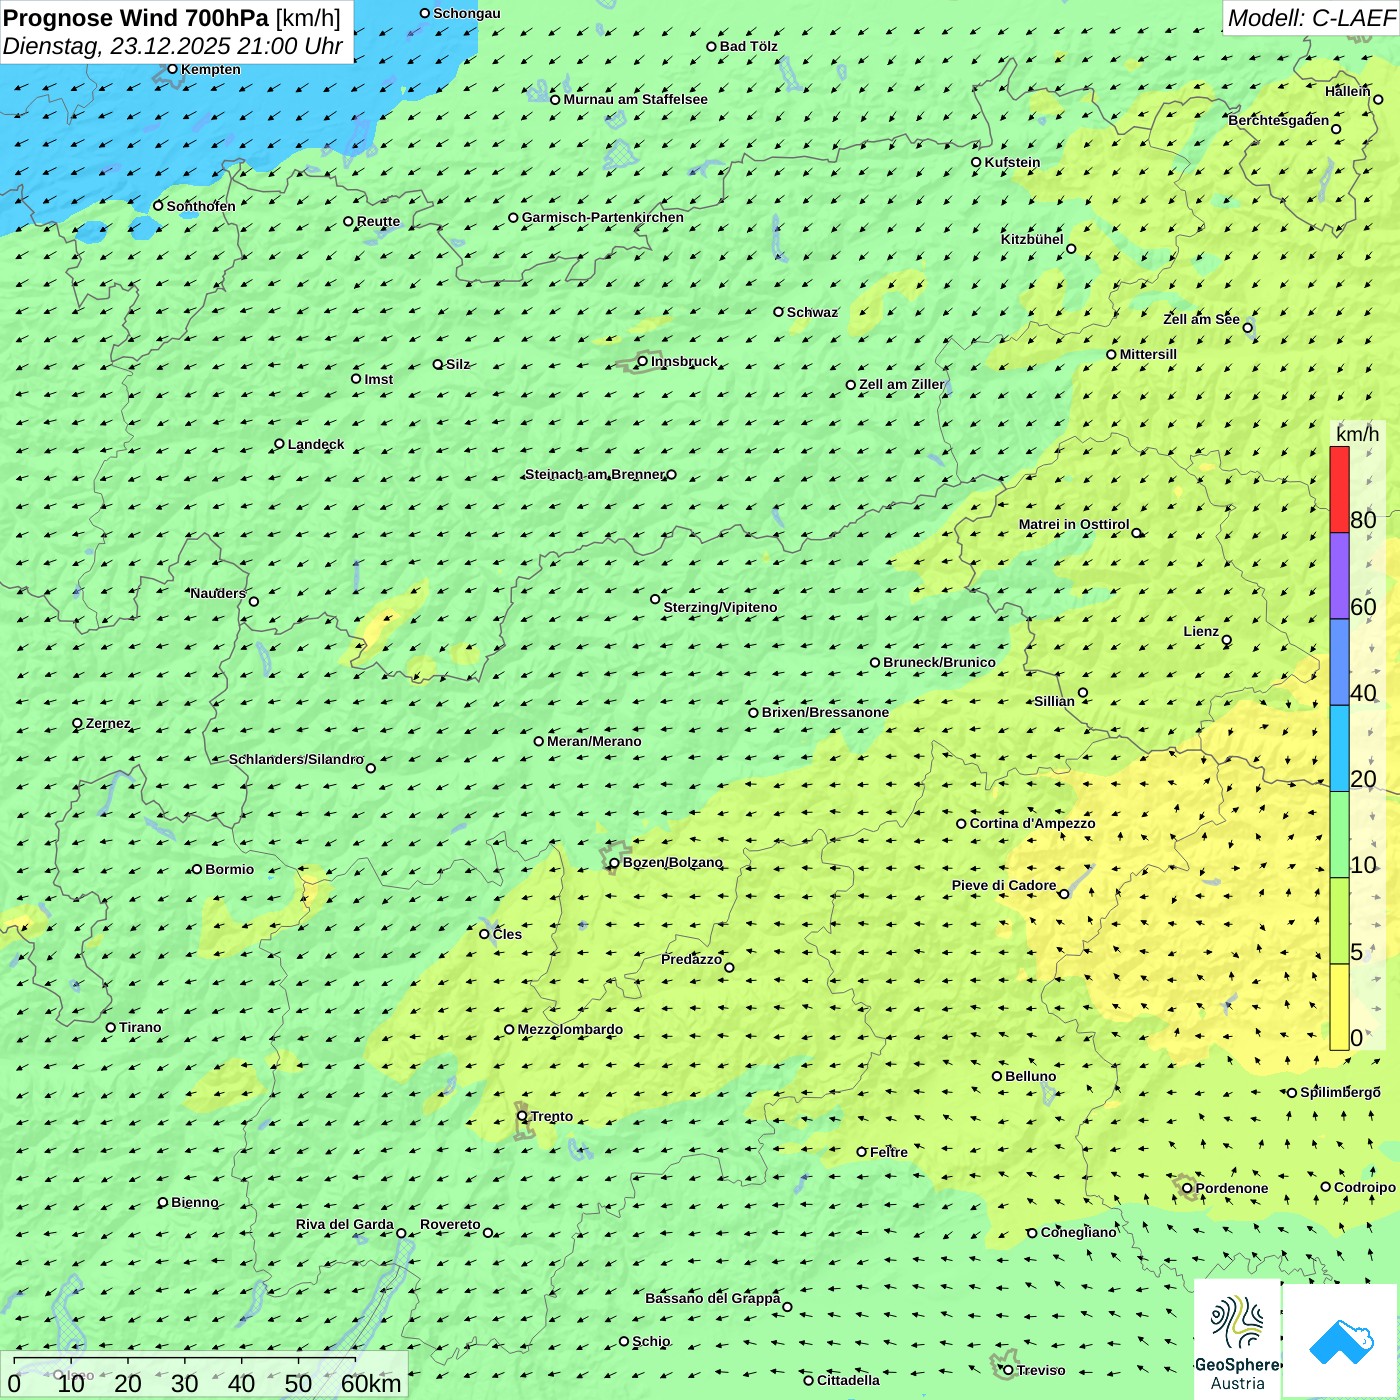Image resolution: width=1400 pixels, height=1400 pixels.
Task: Click the distance scale bar at 60km
Action: [355, 1360]
